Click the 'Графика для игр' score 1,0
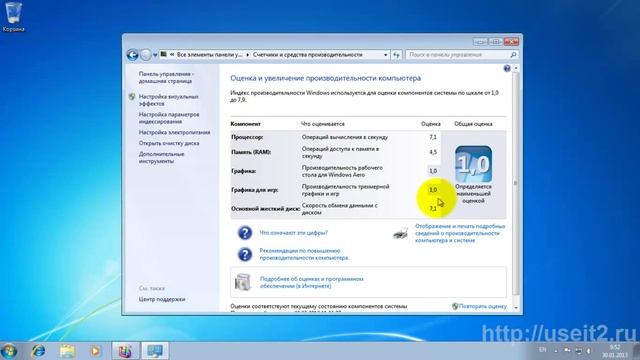The image size is (640, 360). (433, 190)
